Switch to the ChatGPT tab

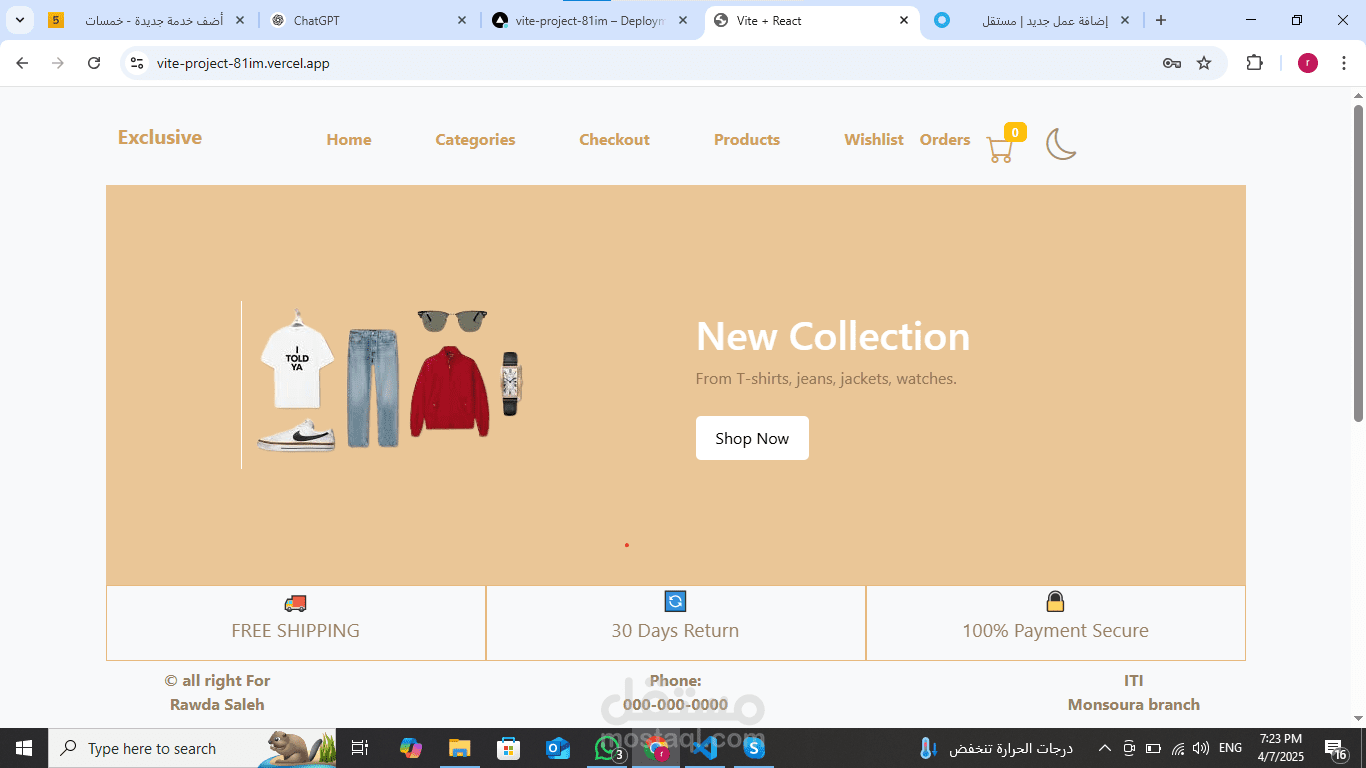tap(367, 20)
